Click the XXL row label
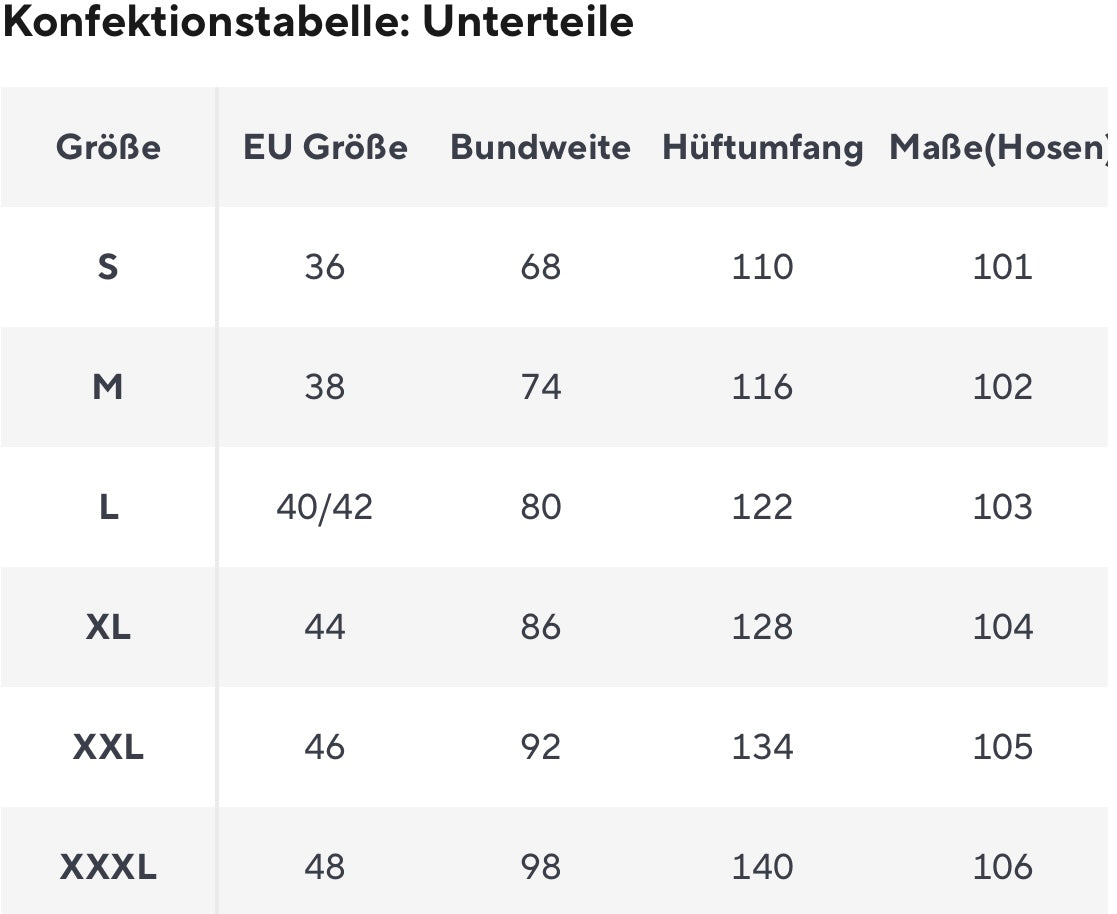Viewport: 1117px width, 914px height. 108,747
